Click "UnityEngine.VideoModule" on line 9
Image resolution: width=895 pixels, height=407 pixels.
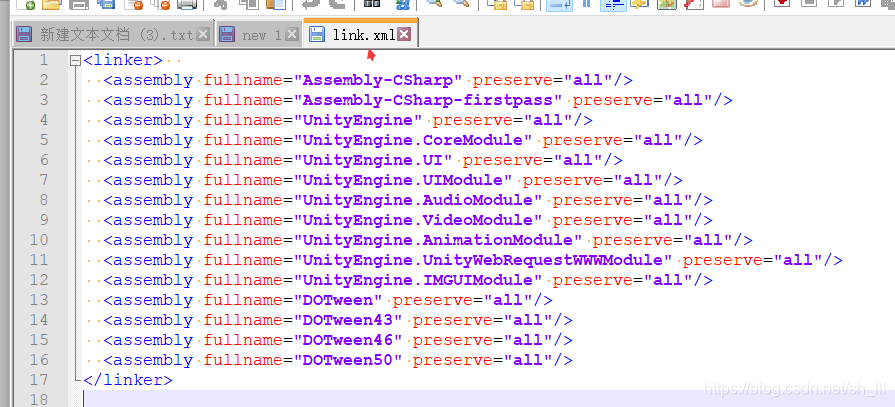[x=417, y=220]
